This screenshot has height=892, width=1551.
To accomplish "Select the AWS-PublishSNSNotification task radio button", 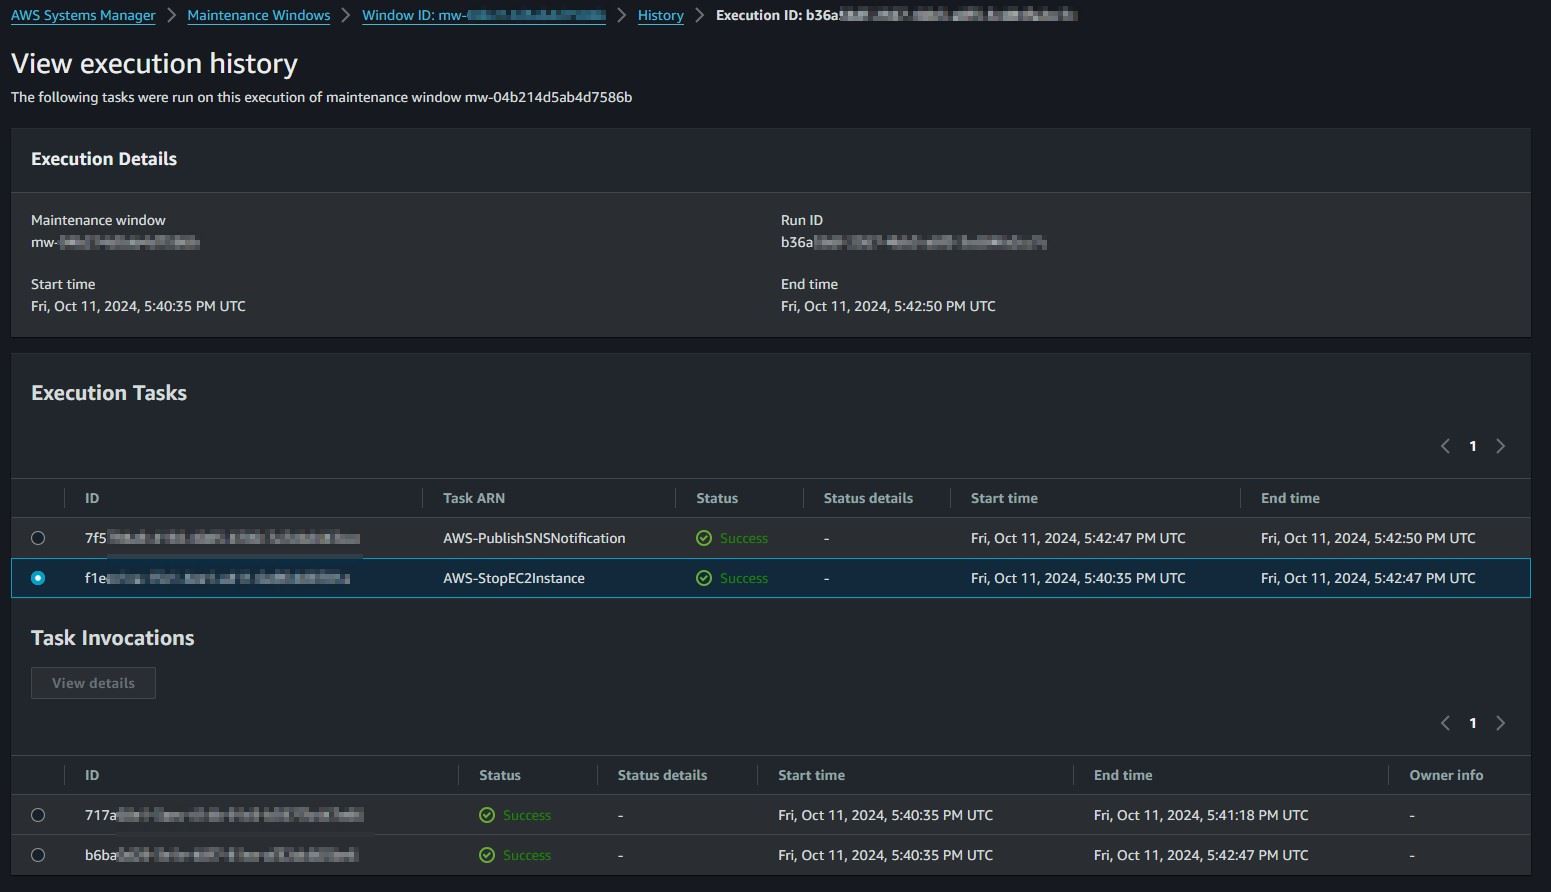I will coord(38,538).
